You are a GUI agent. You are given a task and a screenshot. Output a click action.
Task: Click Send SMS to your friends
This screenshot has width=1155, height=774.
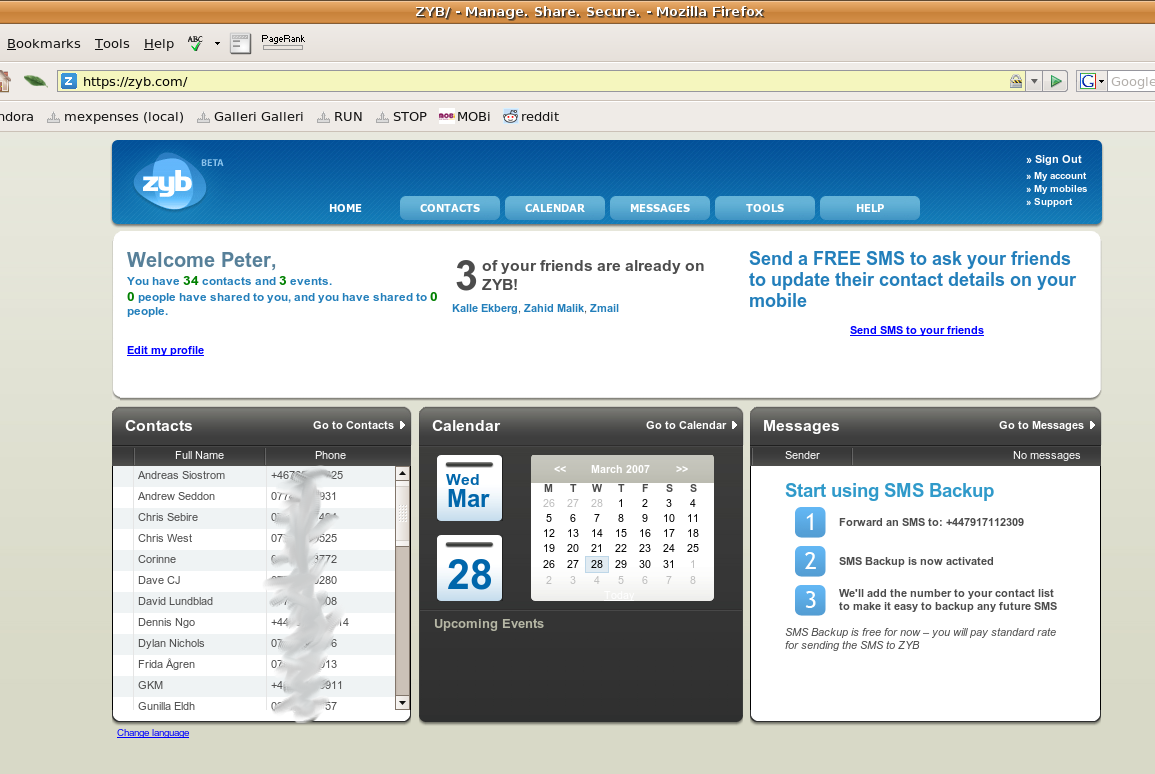[916, 330]
